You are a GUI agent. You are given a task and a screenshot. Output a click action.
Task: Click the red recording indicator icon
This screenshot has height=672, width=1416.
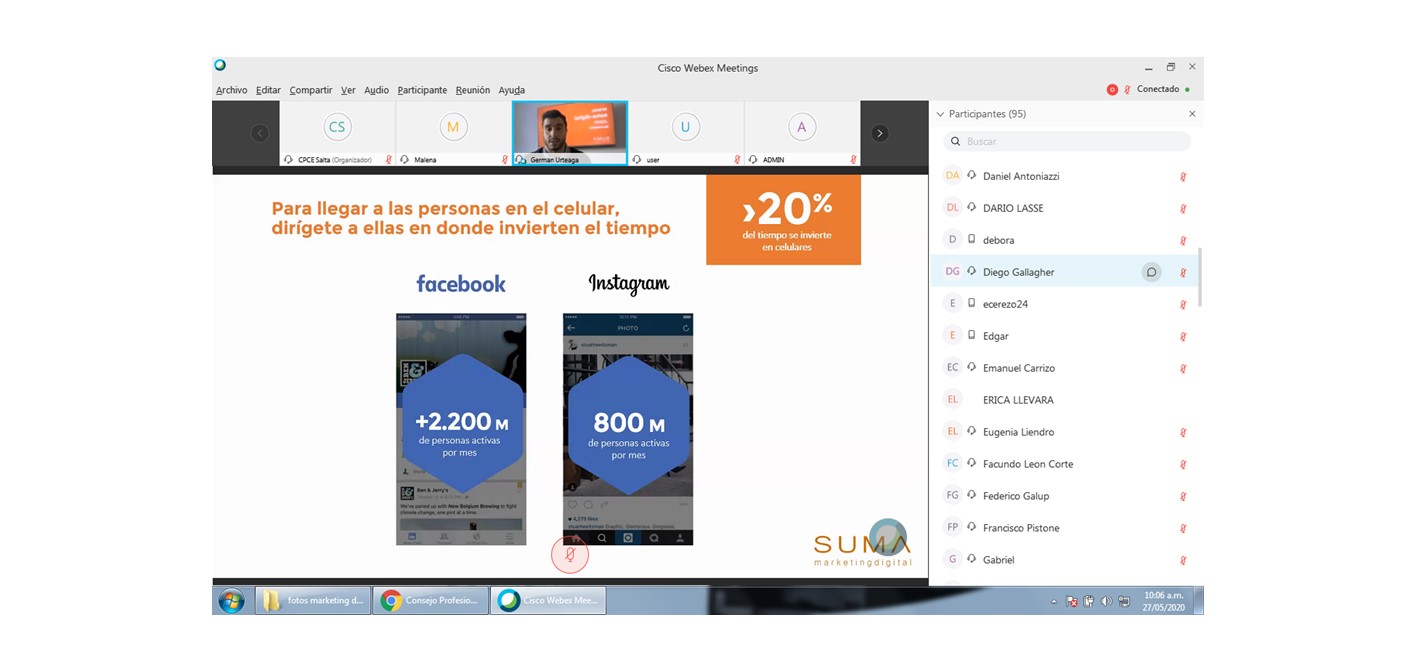click(x=1112, y=90)
